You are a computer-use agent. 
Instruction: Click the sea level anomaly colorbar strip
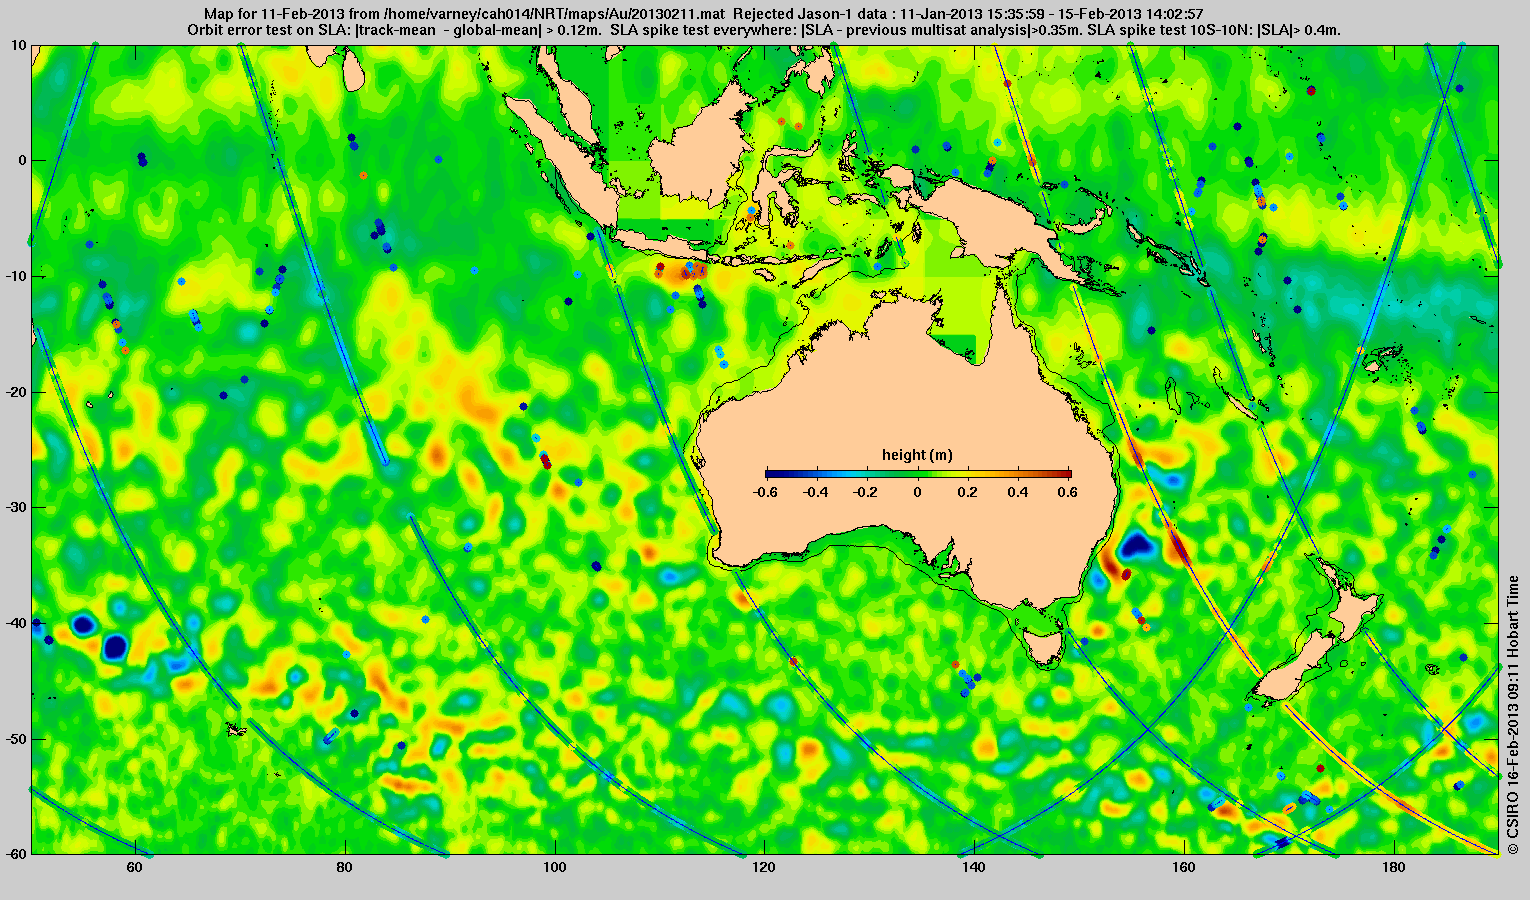point(918,474)
